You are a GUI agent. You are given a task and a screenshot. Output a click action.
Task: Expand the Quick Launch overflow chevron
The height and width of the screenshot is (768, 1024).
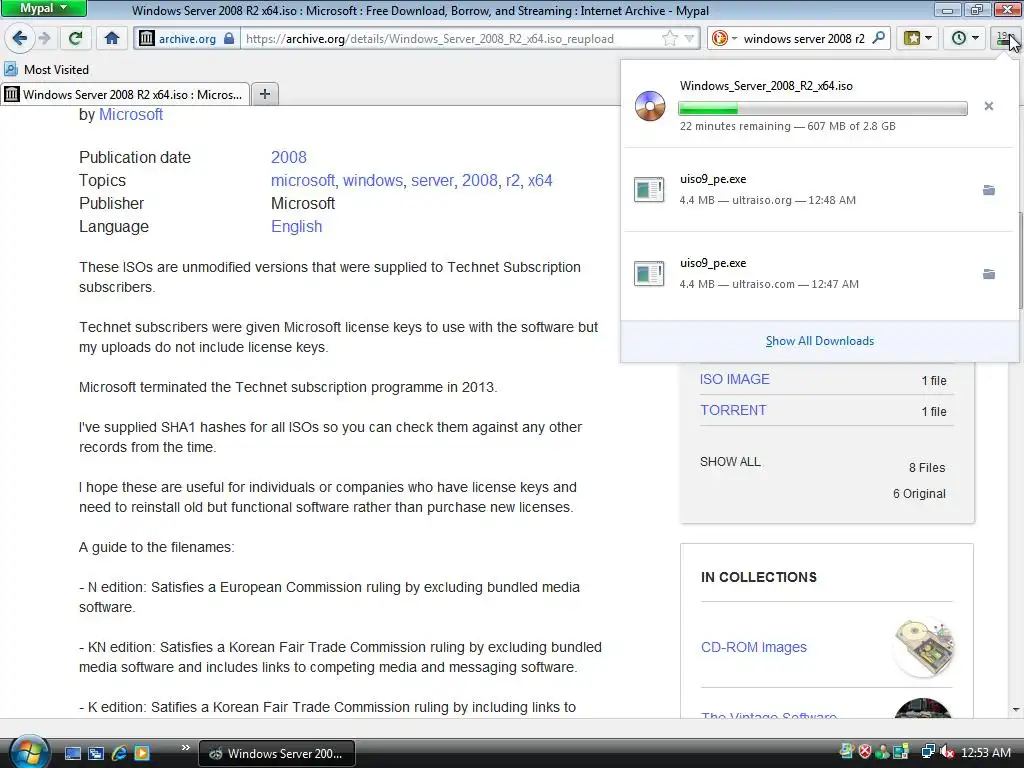(x=185, y=748)
